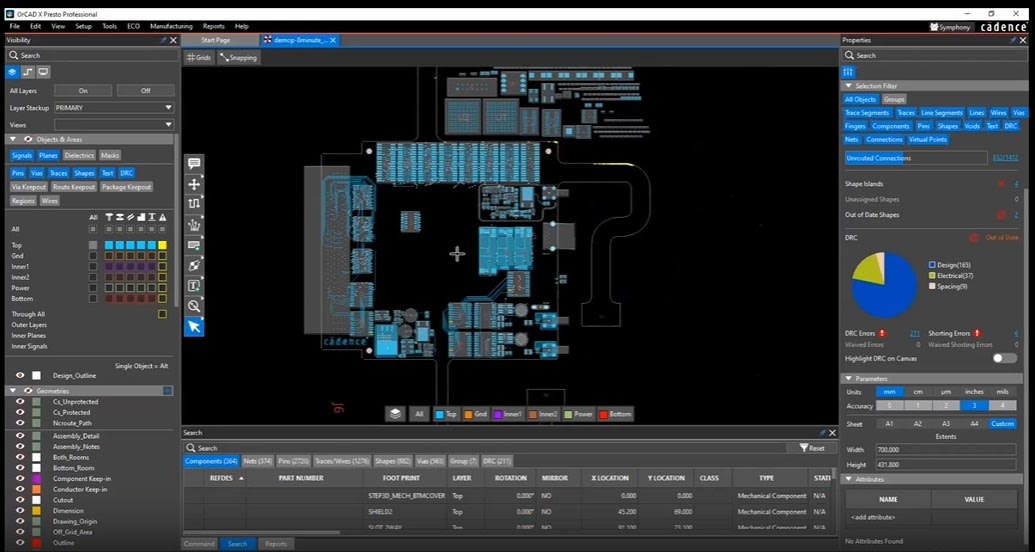Image resolution: width=1035 pixels, height=552 pixels.
Task: Open the File menu
Action: click(x=15, y=26)
